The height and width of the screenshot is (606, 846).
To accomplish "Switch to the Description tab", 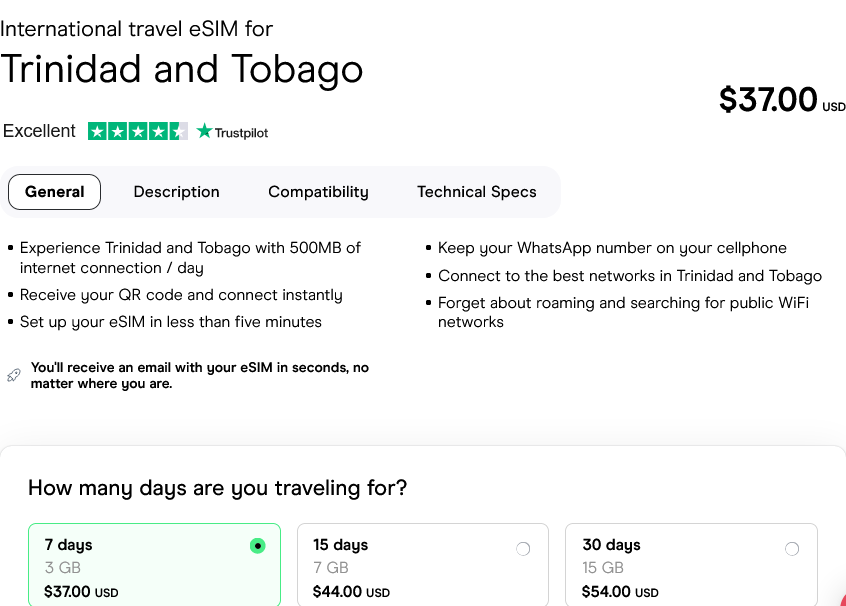I will coord(176,192).
